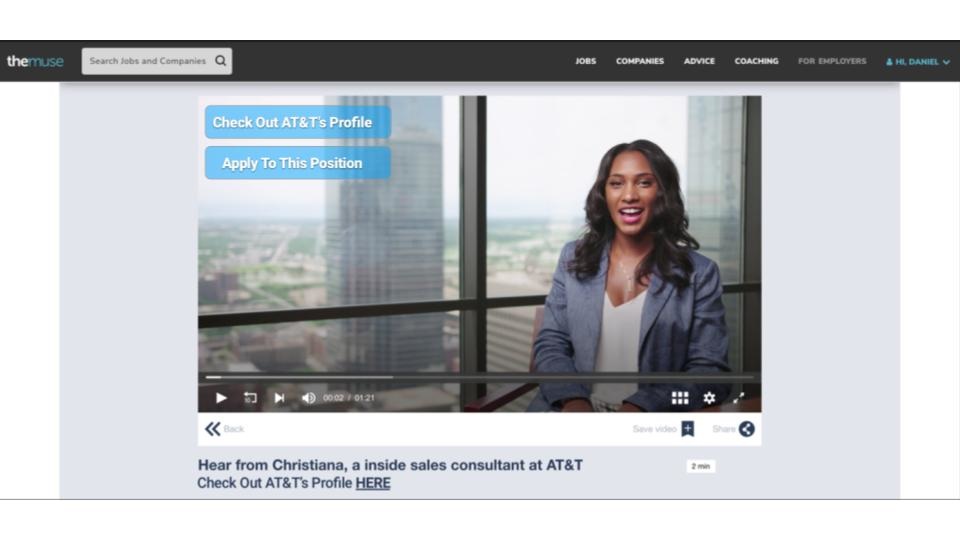Click the video timestamp 00:02 / 01:21
960x540 pixels.
click(348, 398)
